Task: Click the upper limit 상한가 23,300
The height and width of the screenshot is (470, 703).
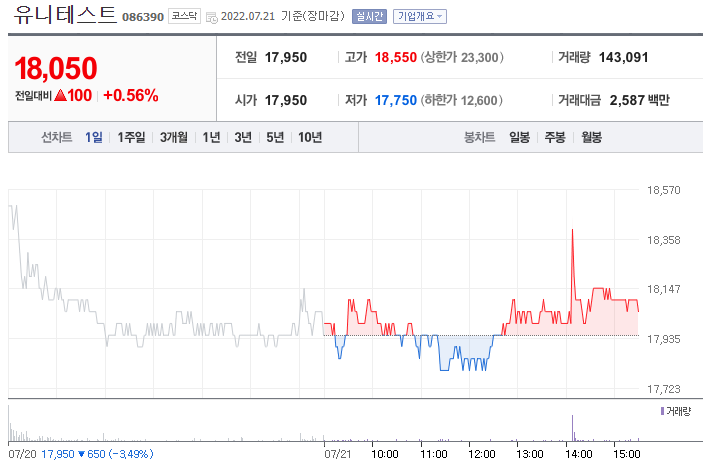Action: pos(462,57)
